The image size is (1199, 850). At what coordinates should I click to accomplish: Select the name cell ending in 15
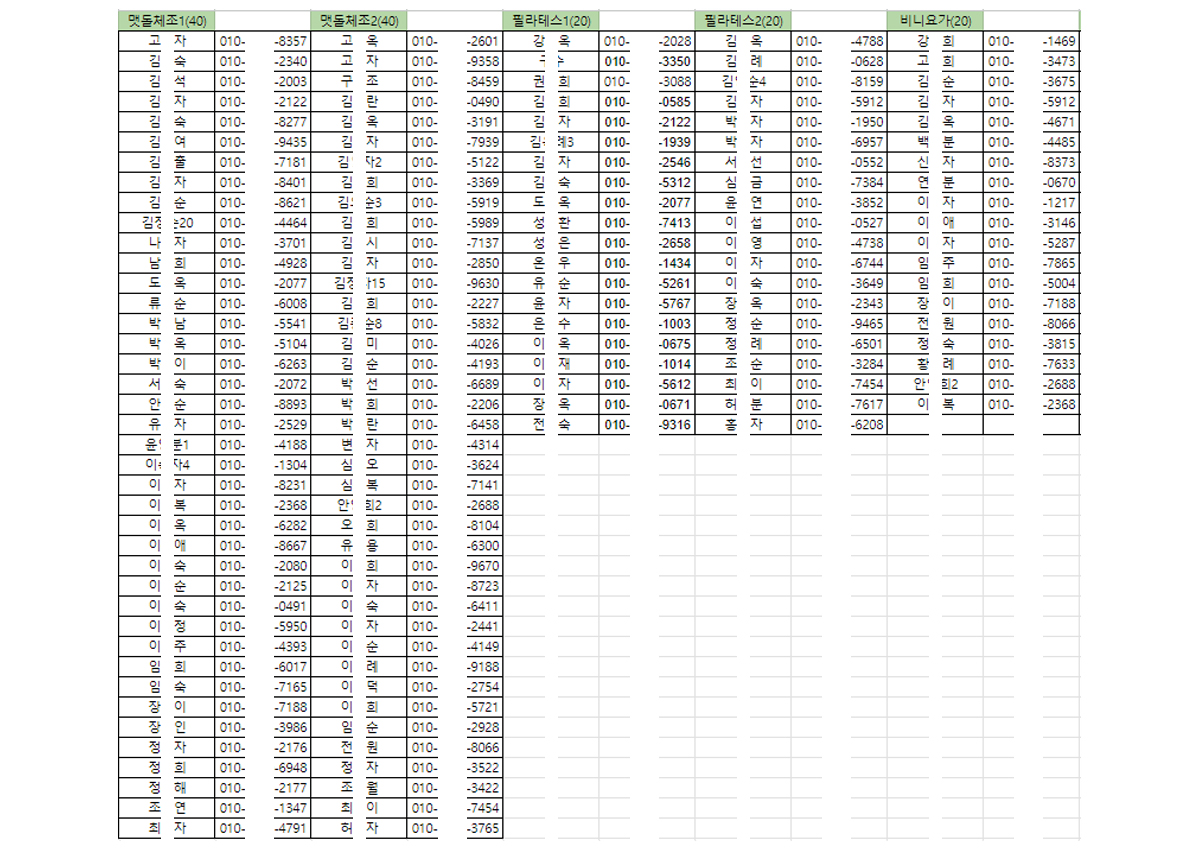[359, 284]
